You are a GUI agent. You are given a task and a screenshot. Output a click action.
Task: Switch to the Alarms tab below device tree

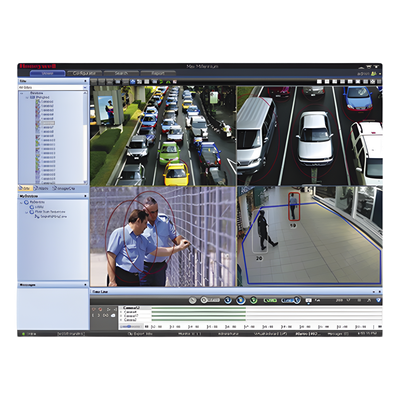pos(42,189)
